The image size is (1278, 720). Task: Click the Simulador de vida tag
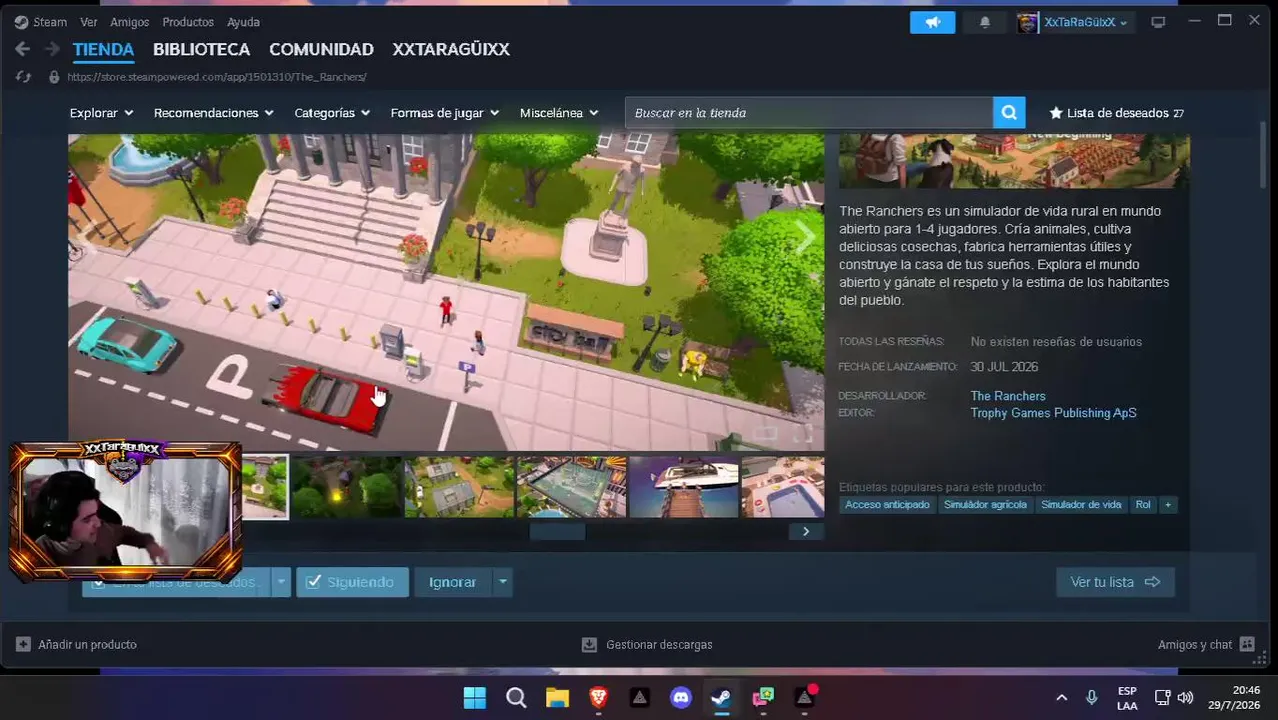pos(1081,505)
